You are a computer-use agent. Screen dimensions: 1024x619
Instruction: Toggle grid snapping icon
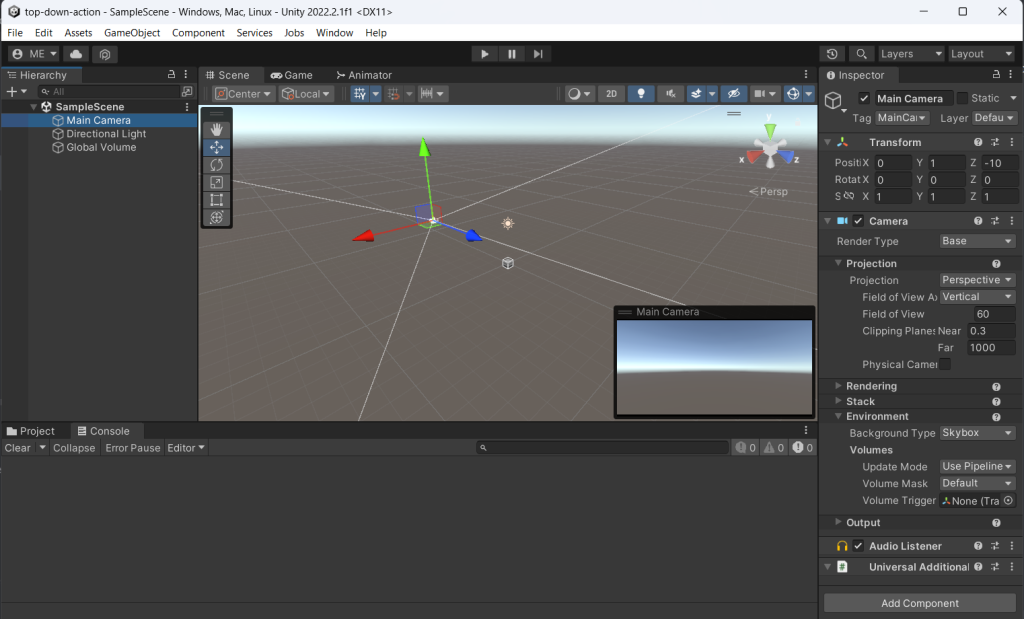click(393, 94)
